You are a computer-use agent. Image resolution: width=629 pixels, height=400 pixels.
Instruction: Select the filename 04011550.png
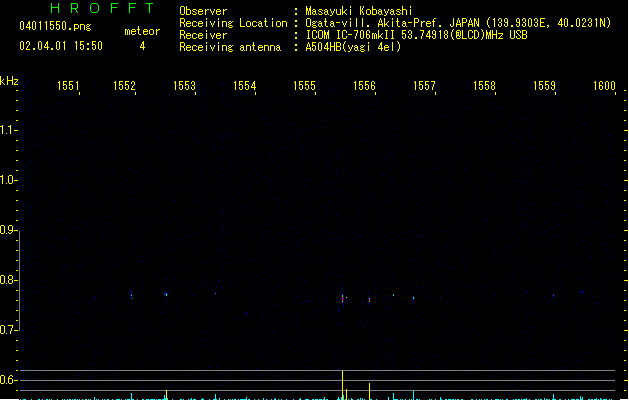(55, 26)
